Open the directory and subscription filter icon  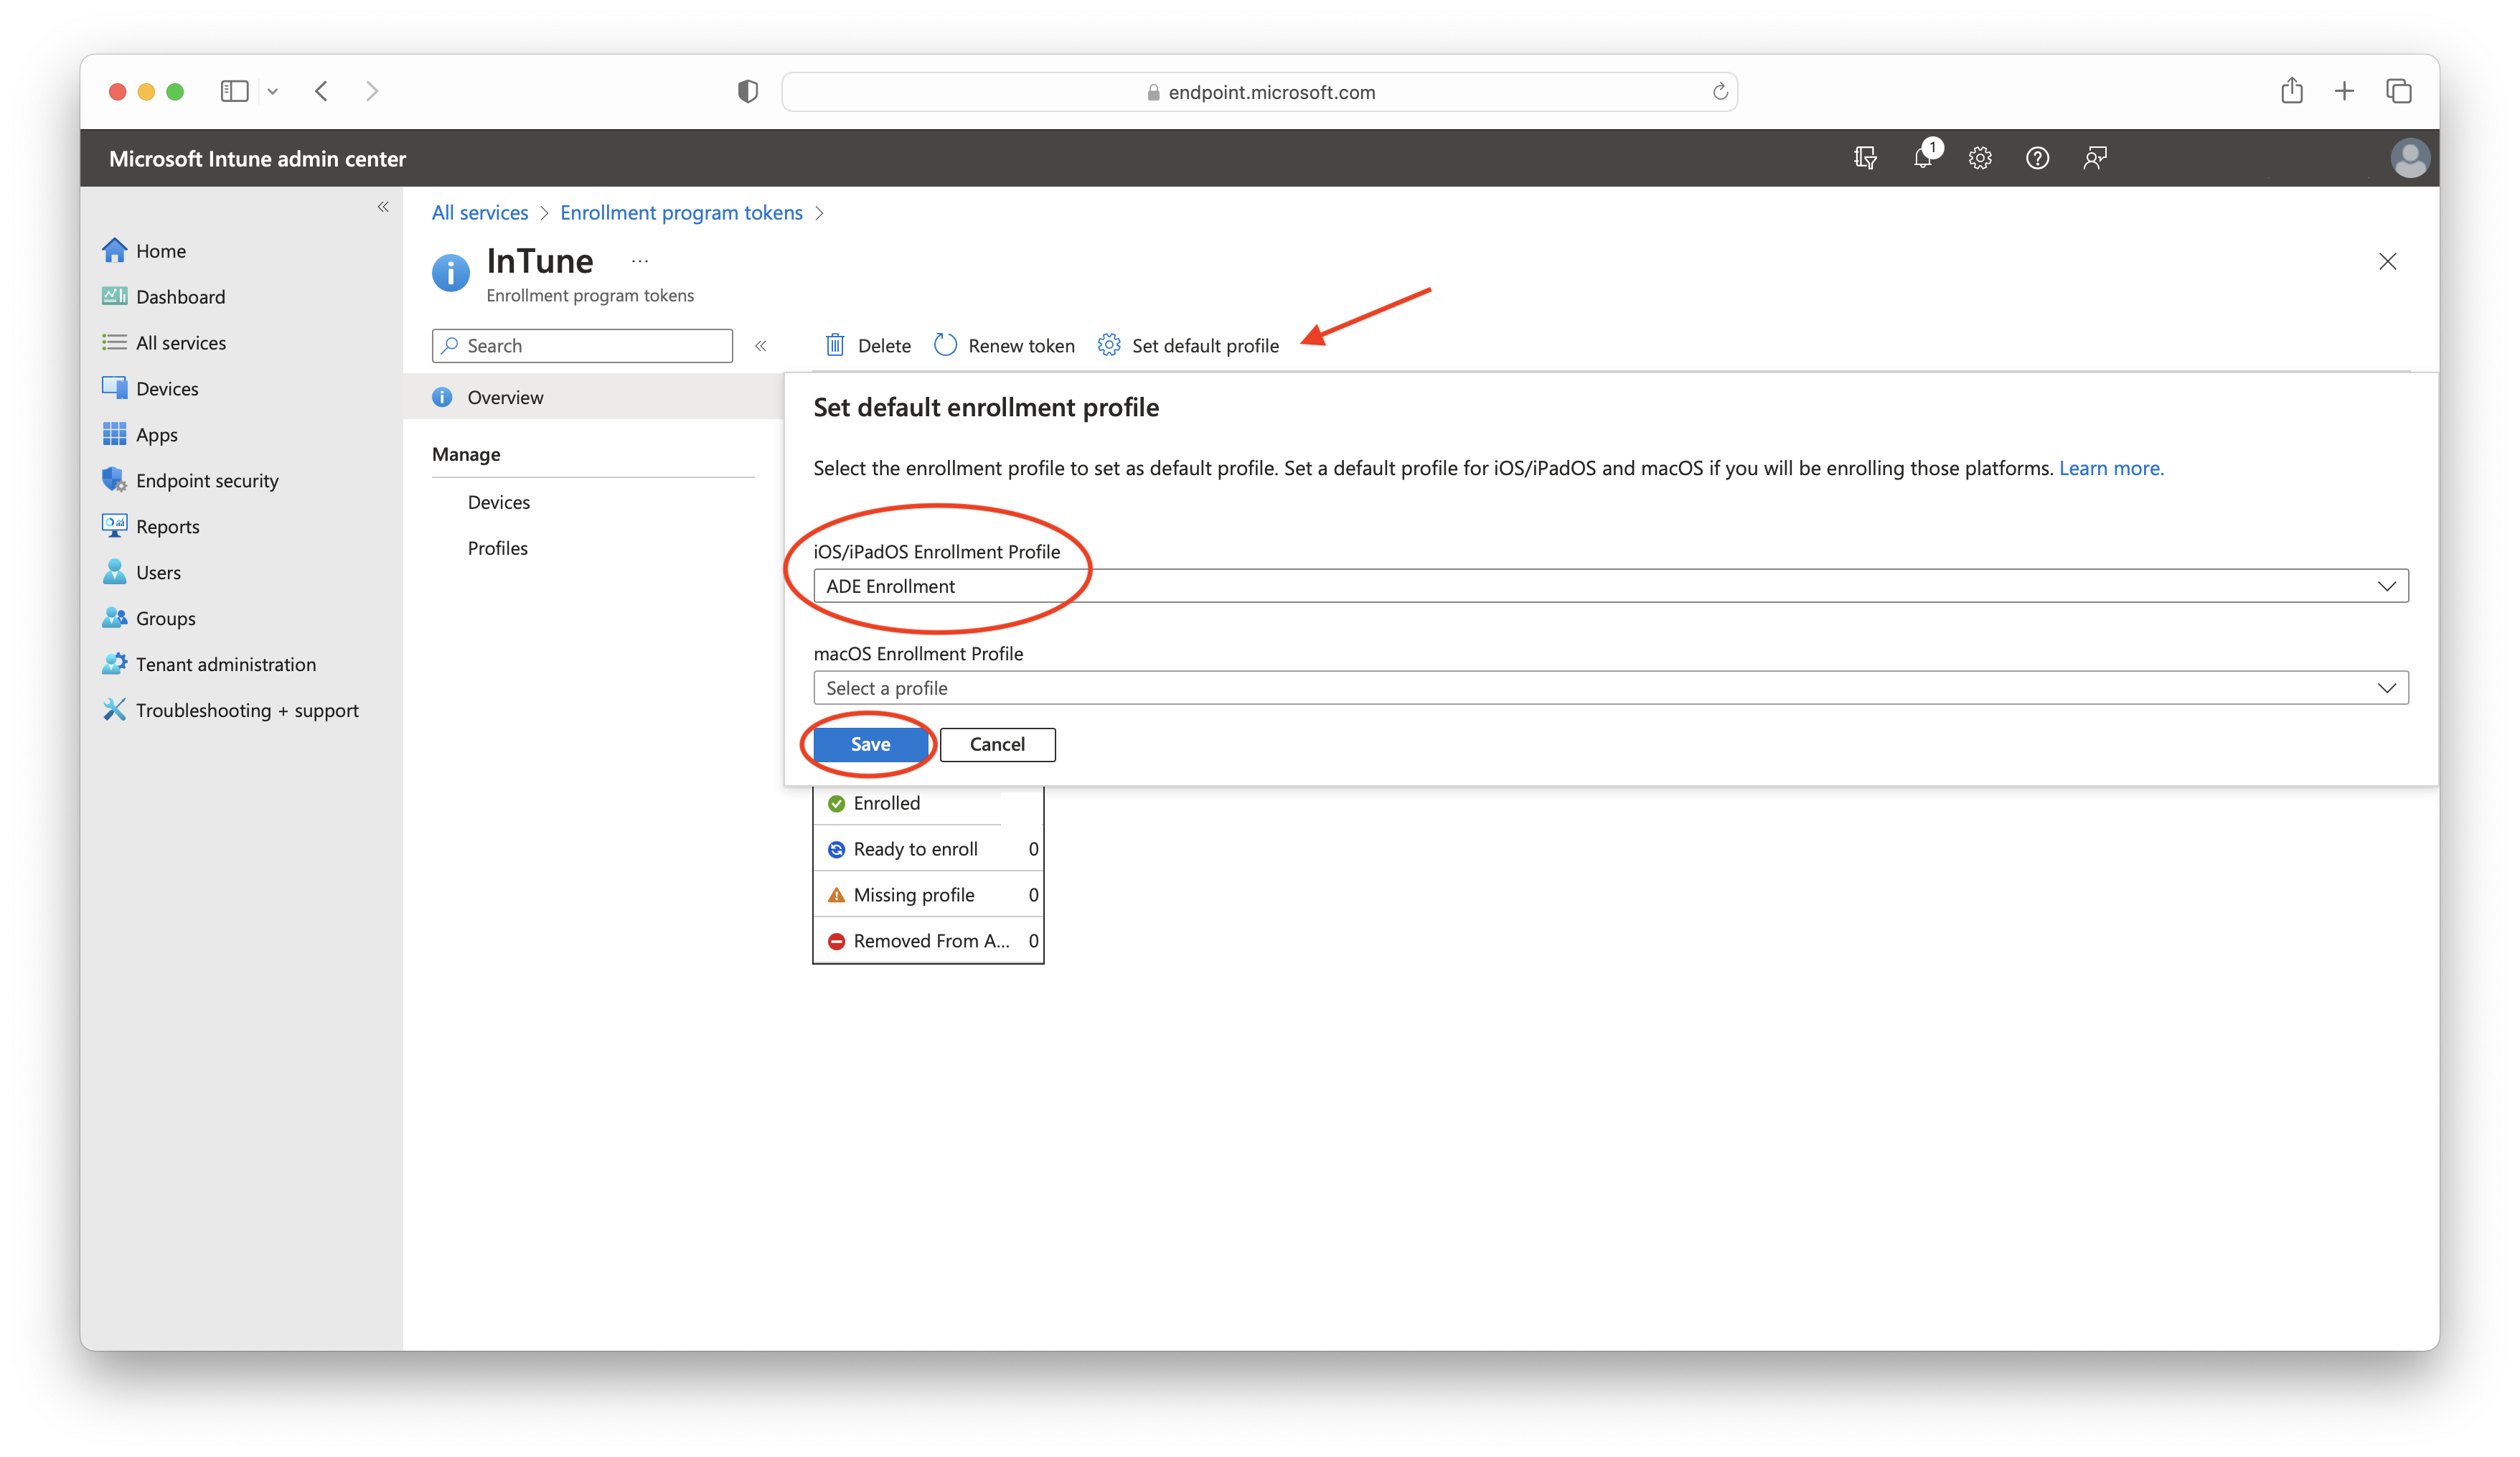point(1864,158)
